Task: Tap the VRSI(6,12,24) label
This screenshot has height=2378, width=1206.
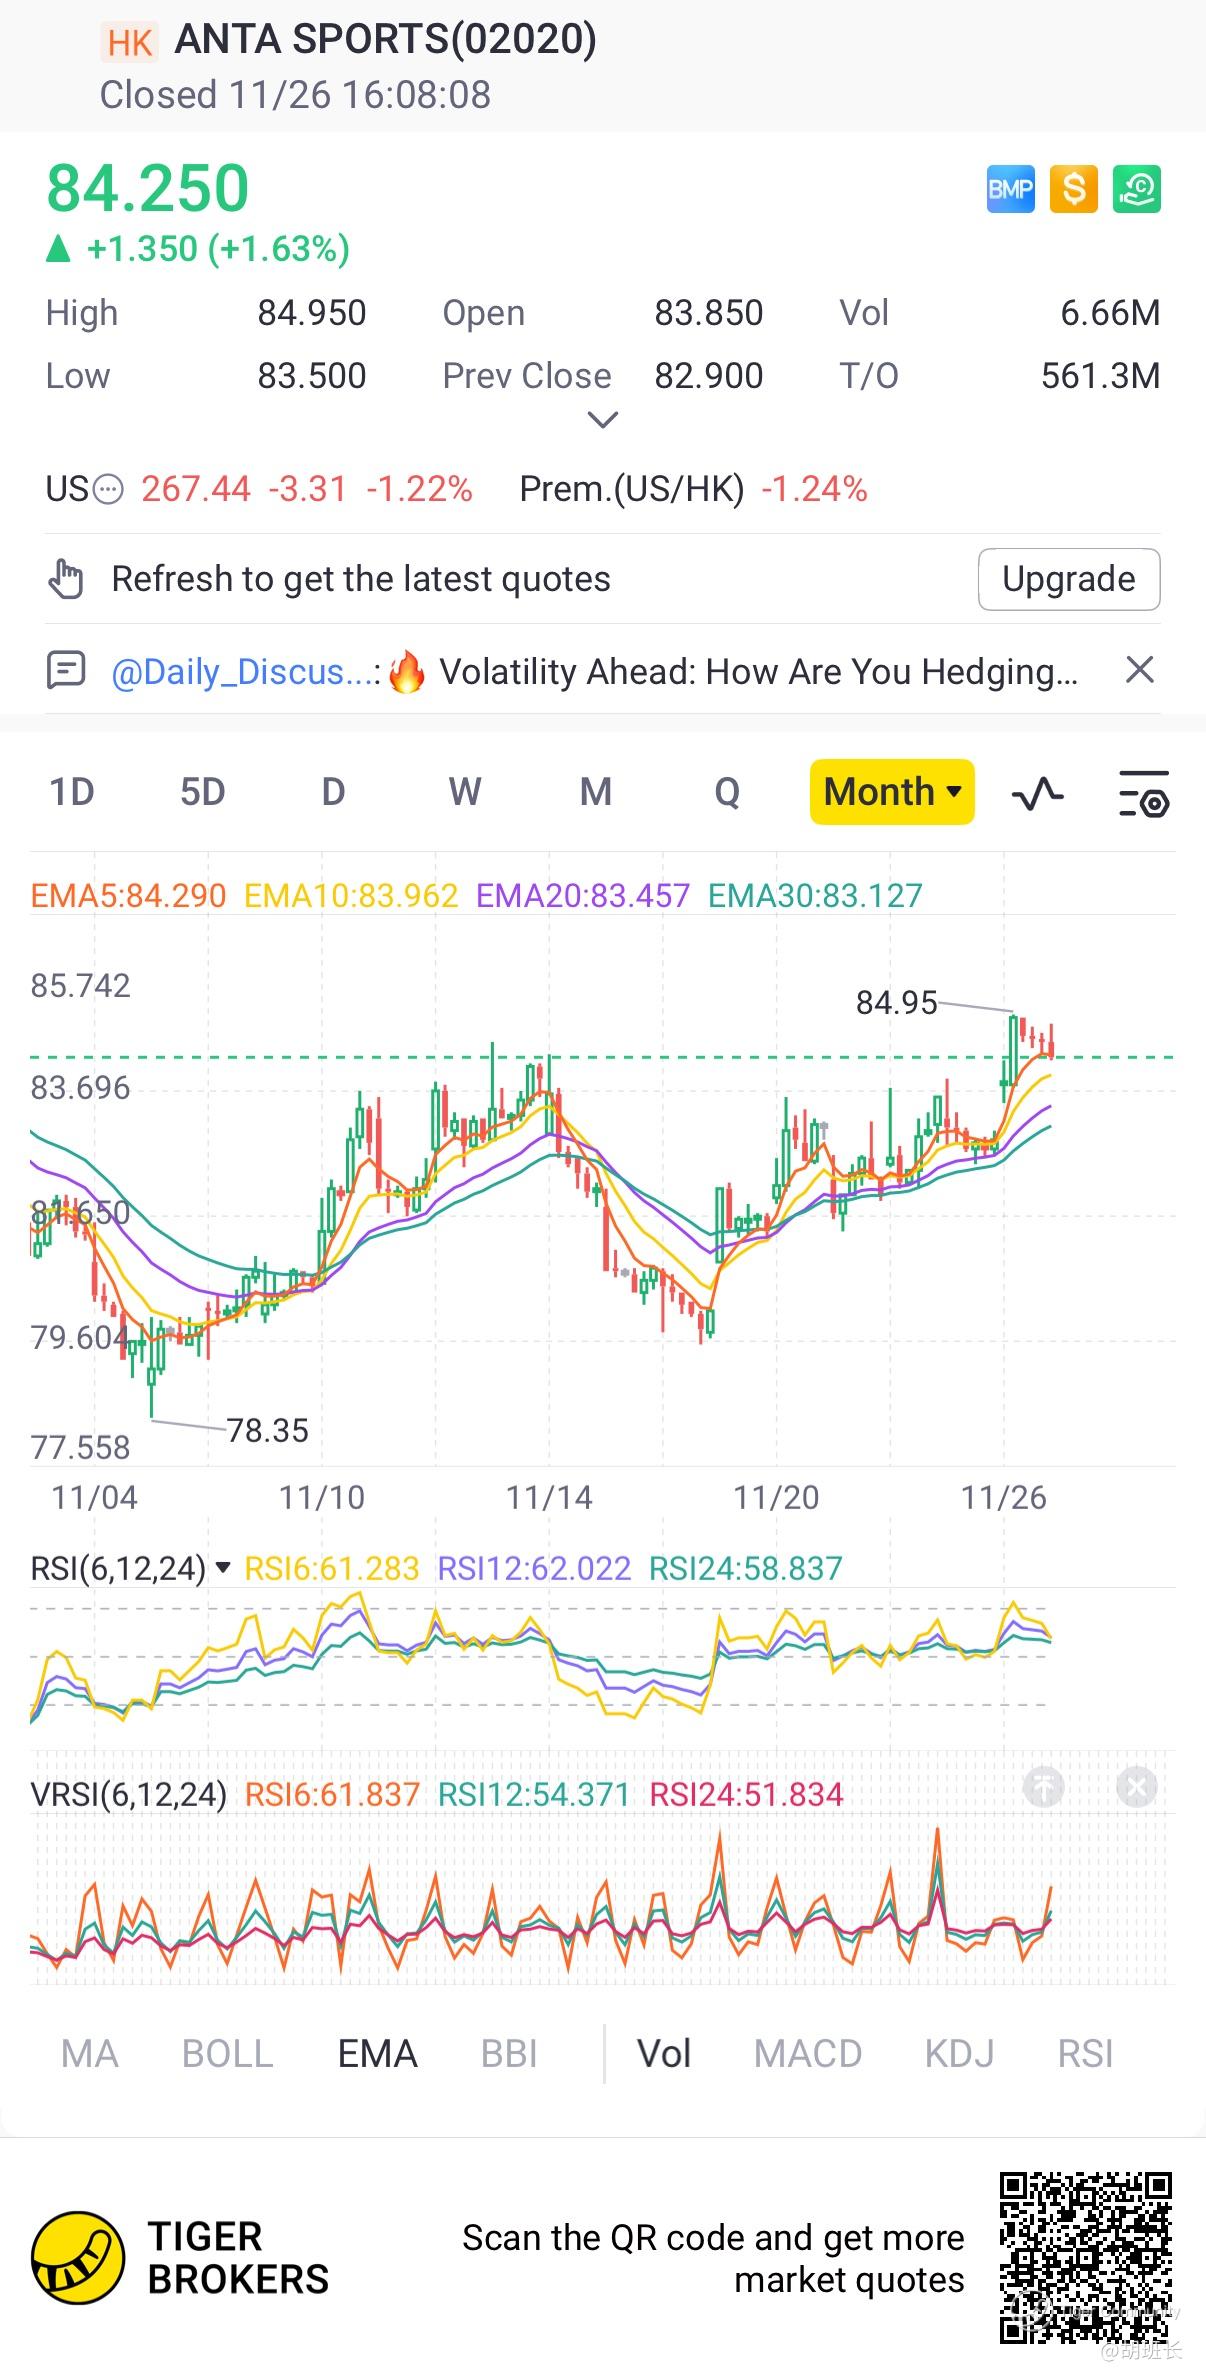Action: (x=129, y=1794)
